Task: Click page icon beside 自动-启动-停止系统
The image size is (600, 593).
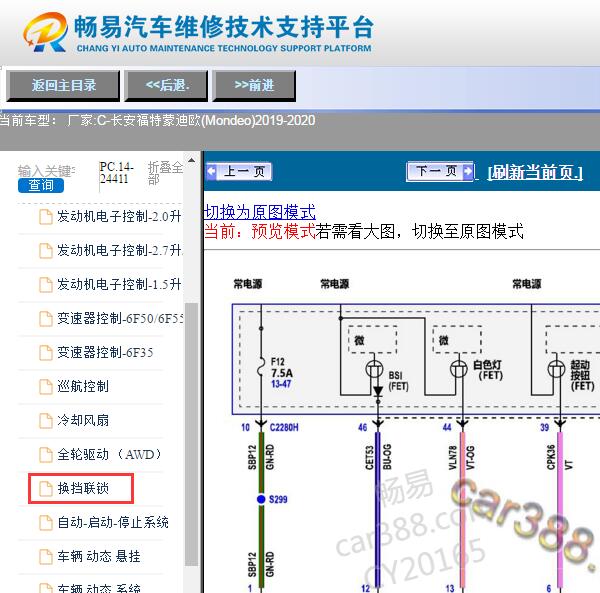Action: coord(46,523)
